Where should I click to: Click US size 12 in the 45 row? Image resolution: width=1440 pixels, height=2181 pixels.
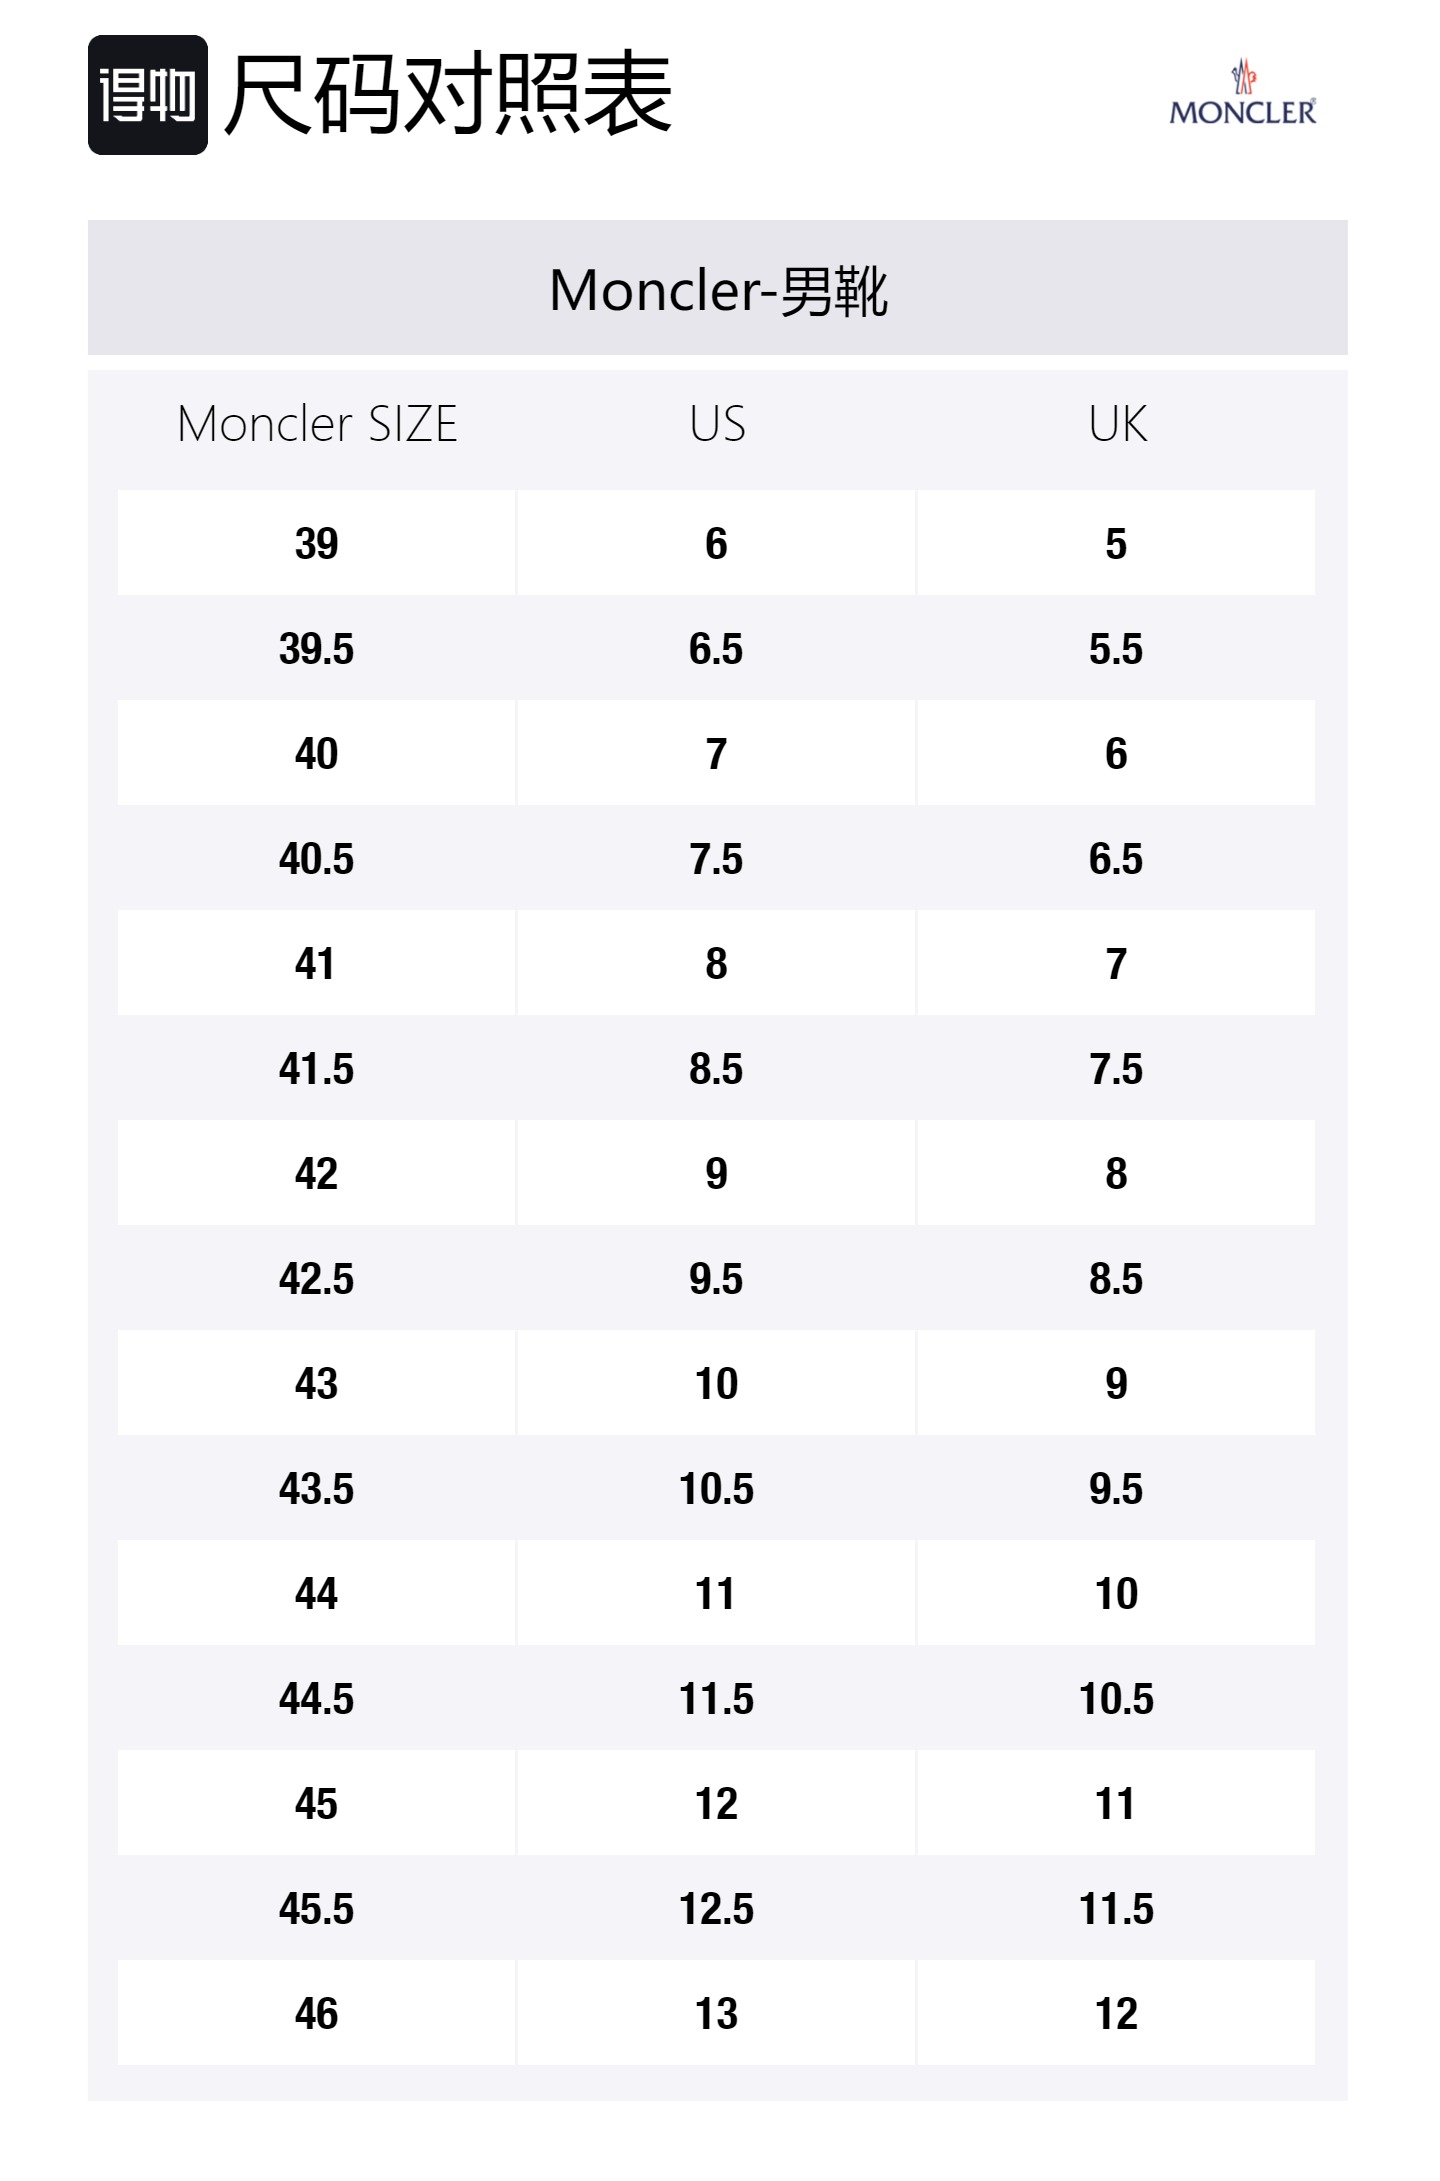click(x=716, y=1804)
